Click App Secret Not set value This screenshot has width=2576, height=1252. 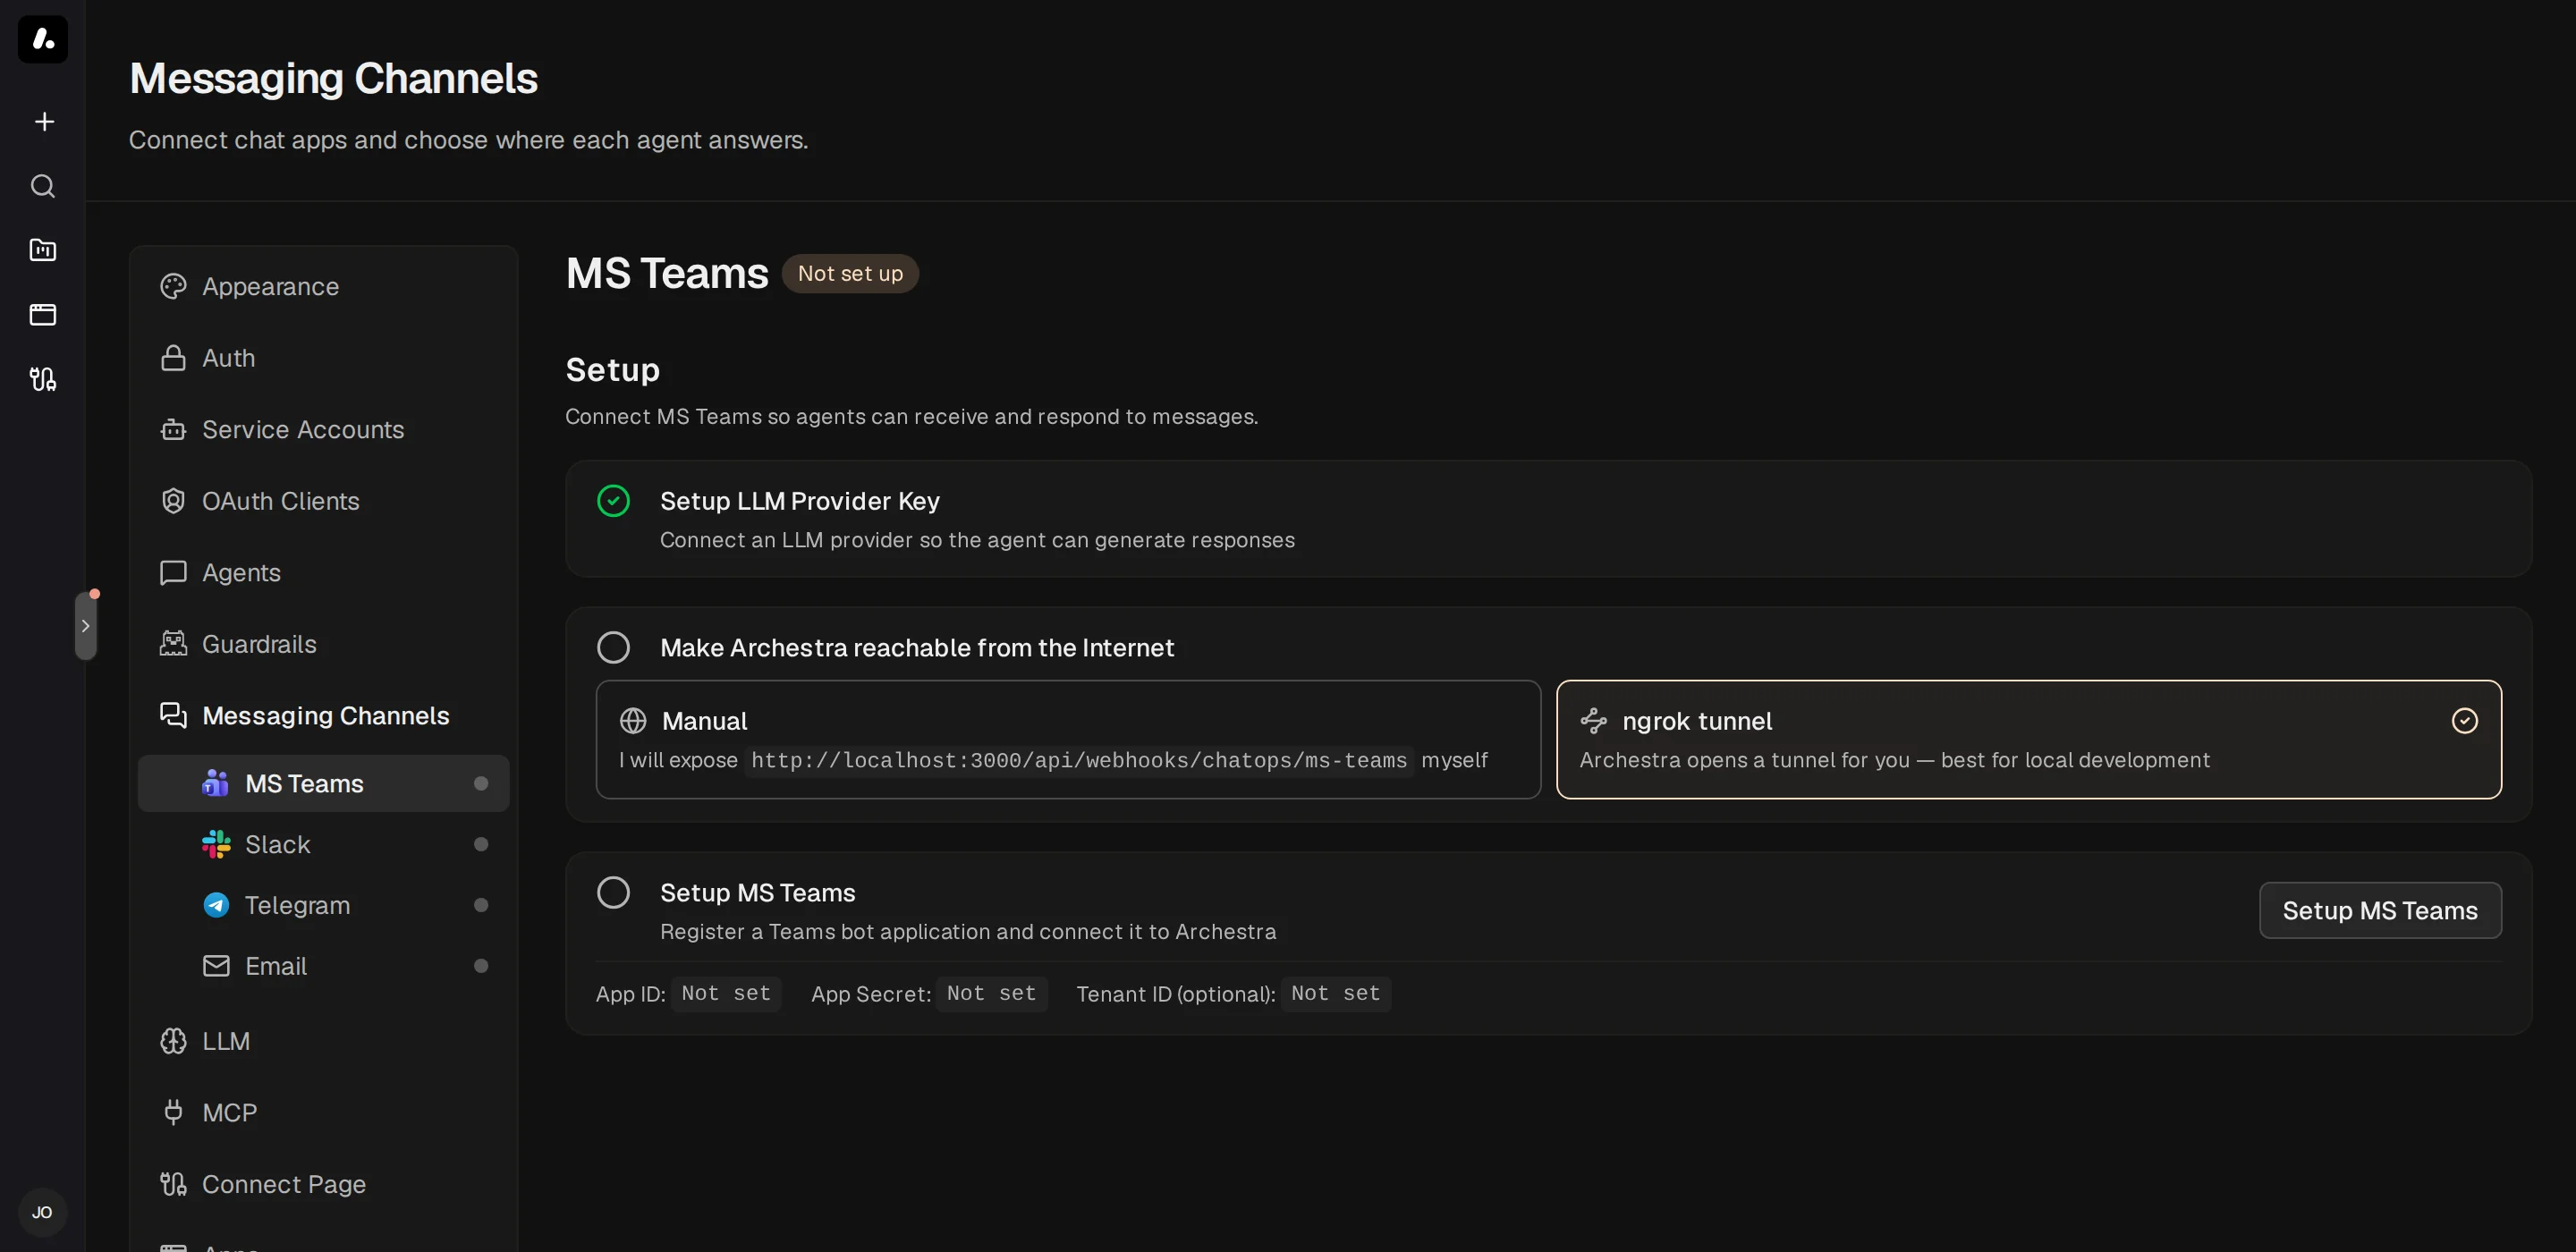click(x=991, y=994)
